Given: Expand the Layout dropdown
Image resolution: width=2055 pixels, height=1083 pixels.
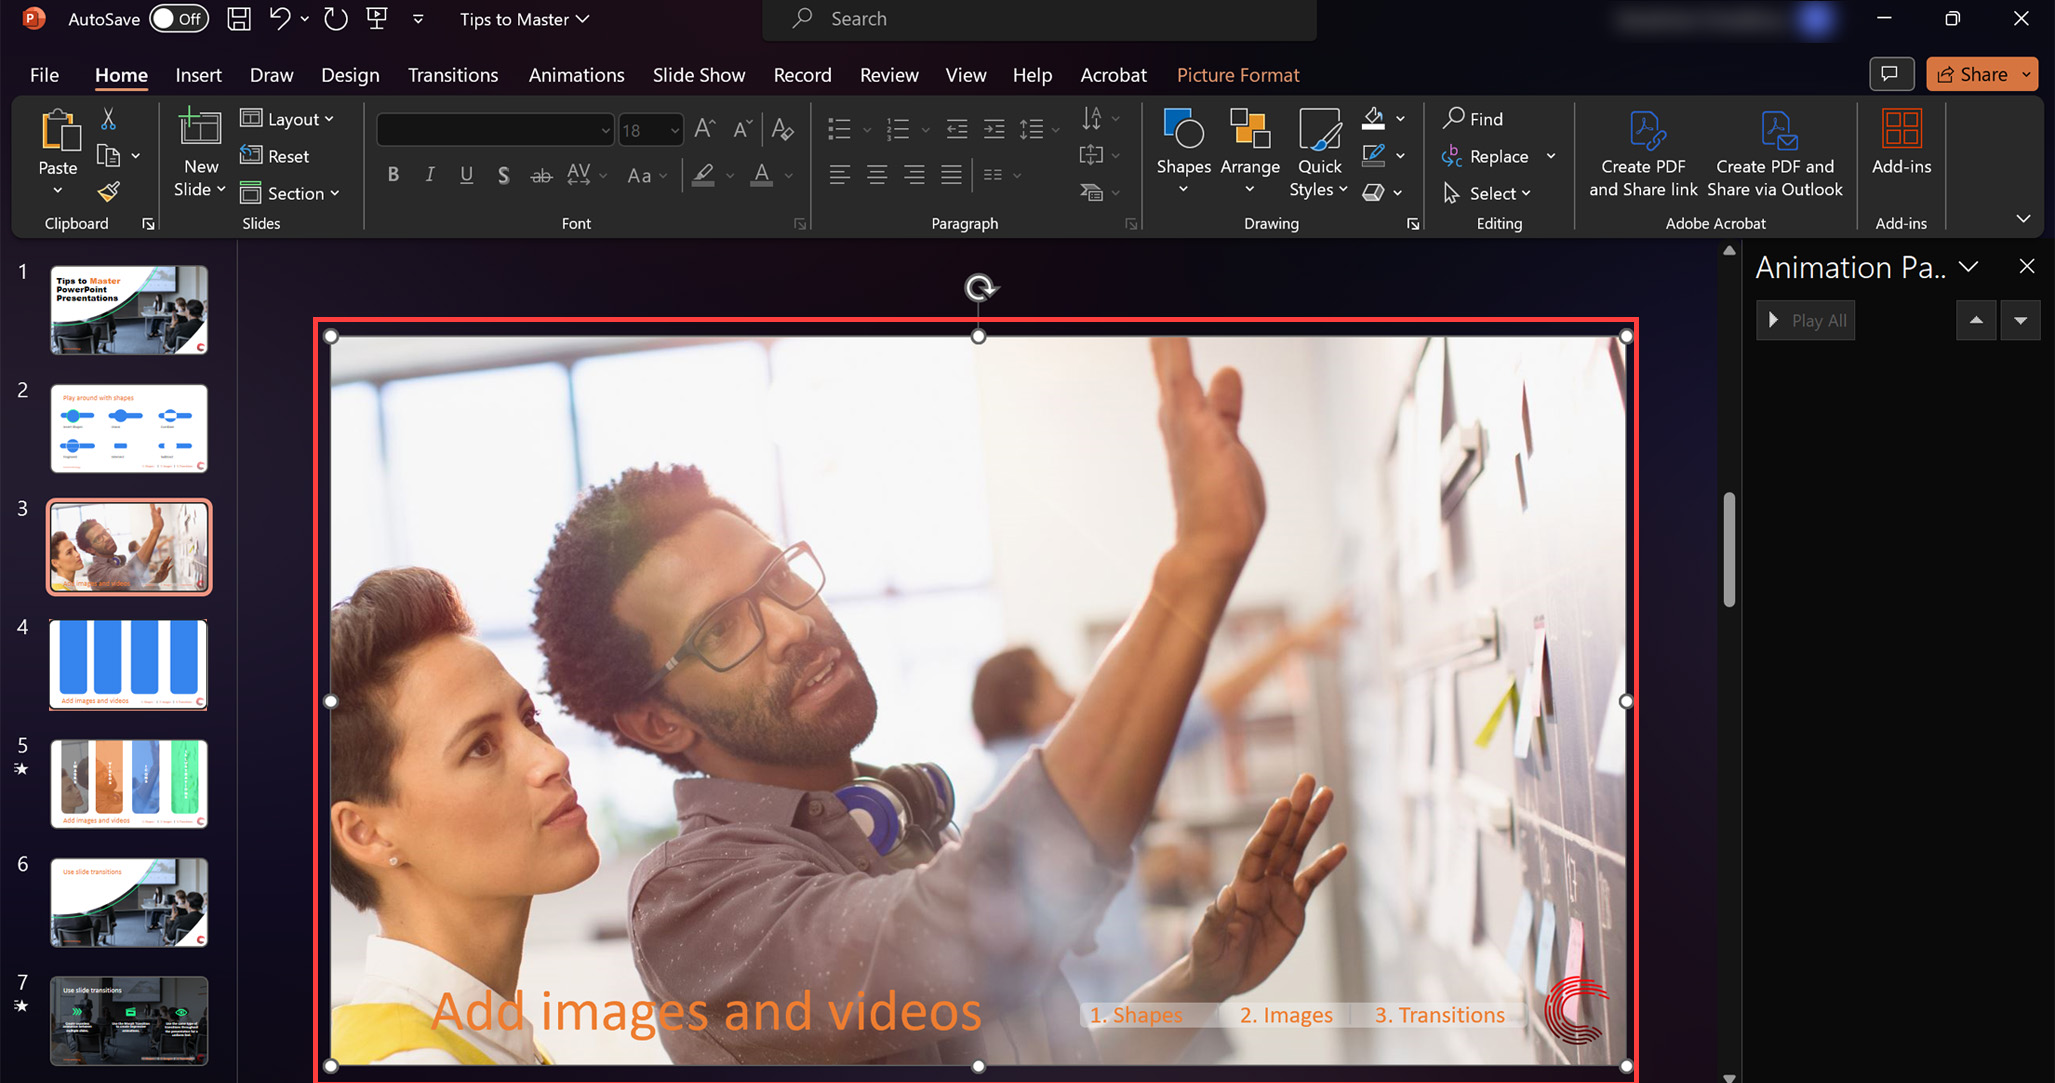Looking at the screenshot, I should 288,119.
